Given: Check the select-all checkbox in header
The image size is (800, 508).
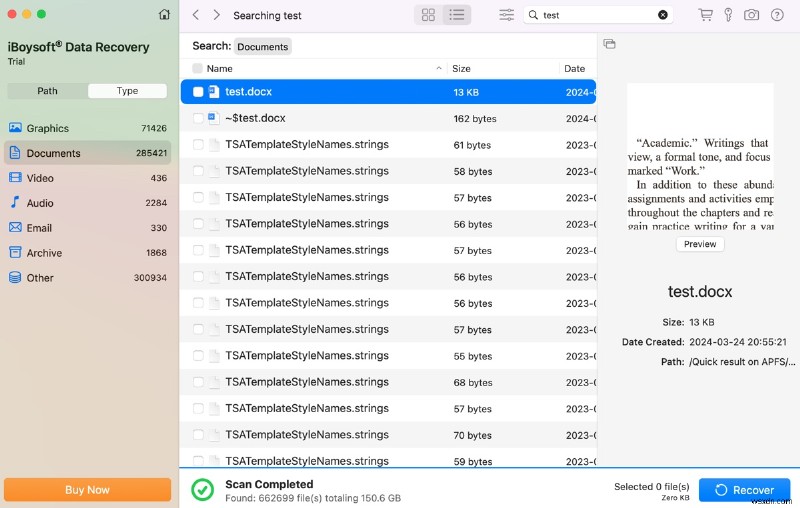Looking at the screenshot, I should [x=197, y=68].
